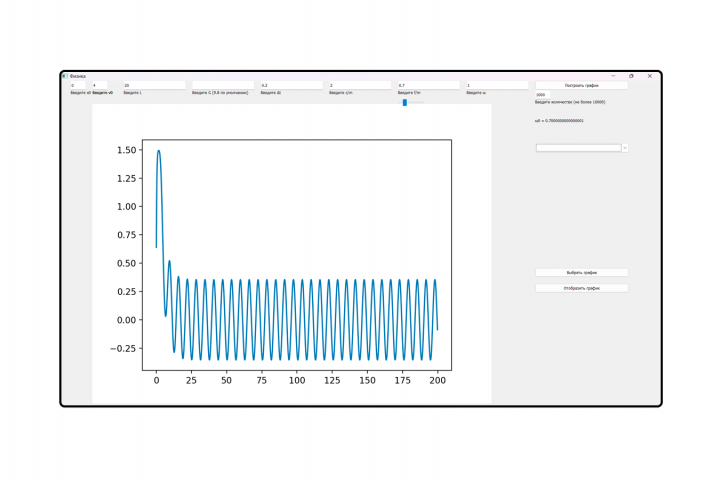Click the Физика window app icon
Screen dimensions: 720x480
click(x=65, y=76)
